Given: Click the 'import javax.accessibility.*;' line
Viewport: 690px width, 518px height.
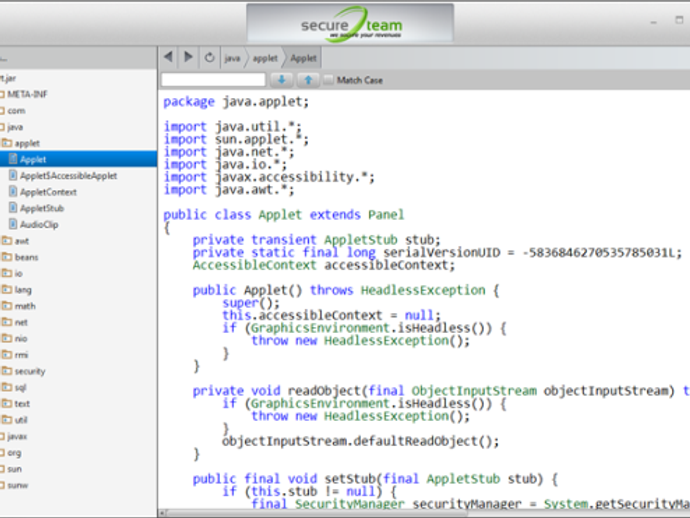Looking at the screenshot, I should 269,177.
